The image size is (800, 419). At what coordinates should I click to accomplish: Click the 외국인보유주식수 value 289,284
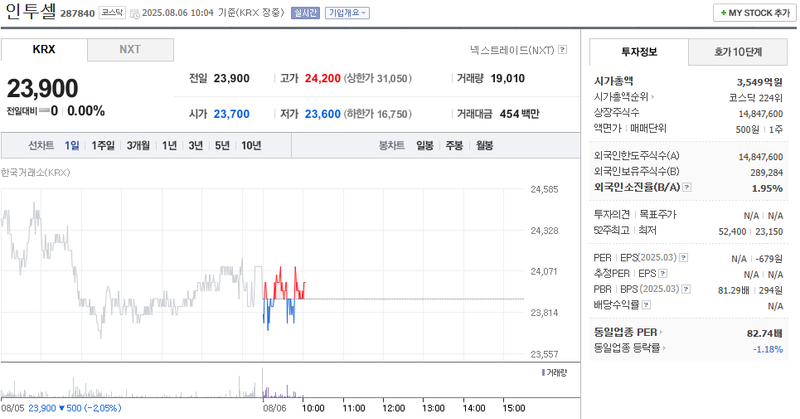(766, 172)
